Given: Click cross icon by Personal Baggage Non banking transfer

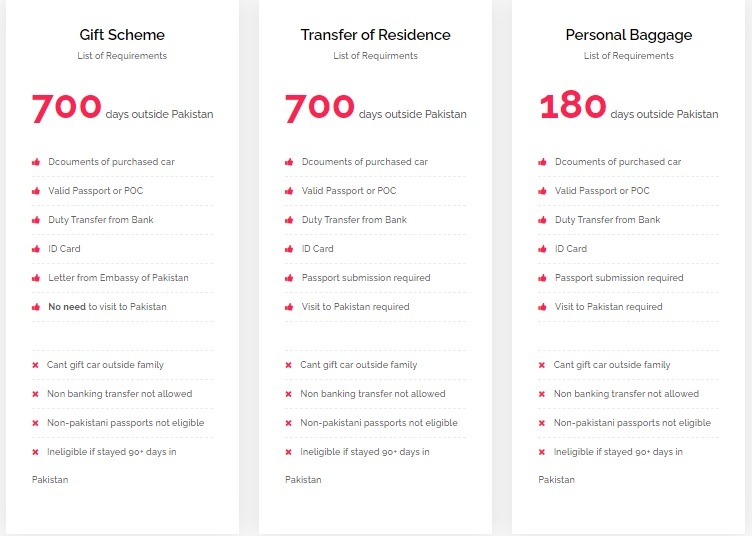Looking at the screenshot, I should pyautogui.click(x=541, y=394).
